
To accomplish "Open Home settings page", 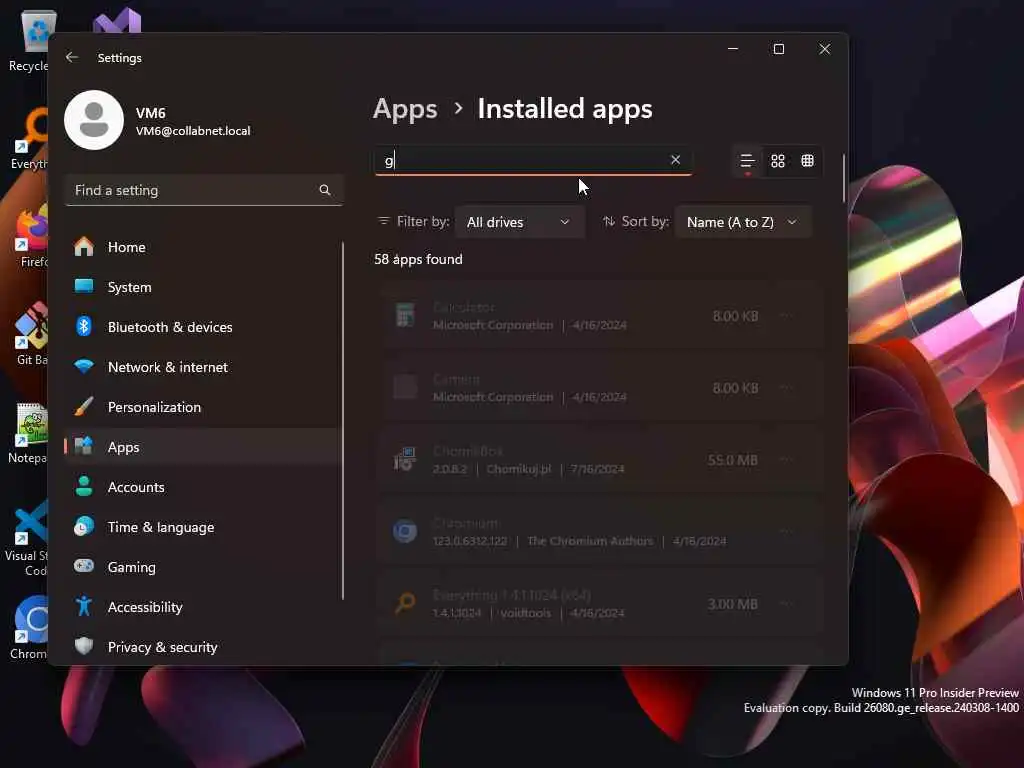I will [202, 247].
